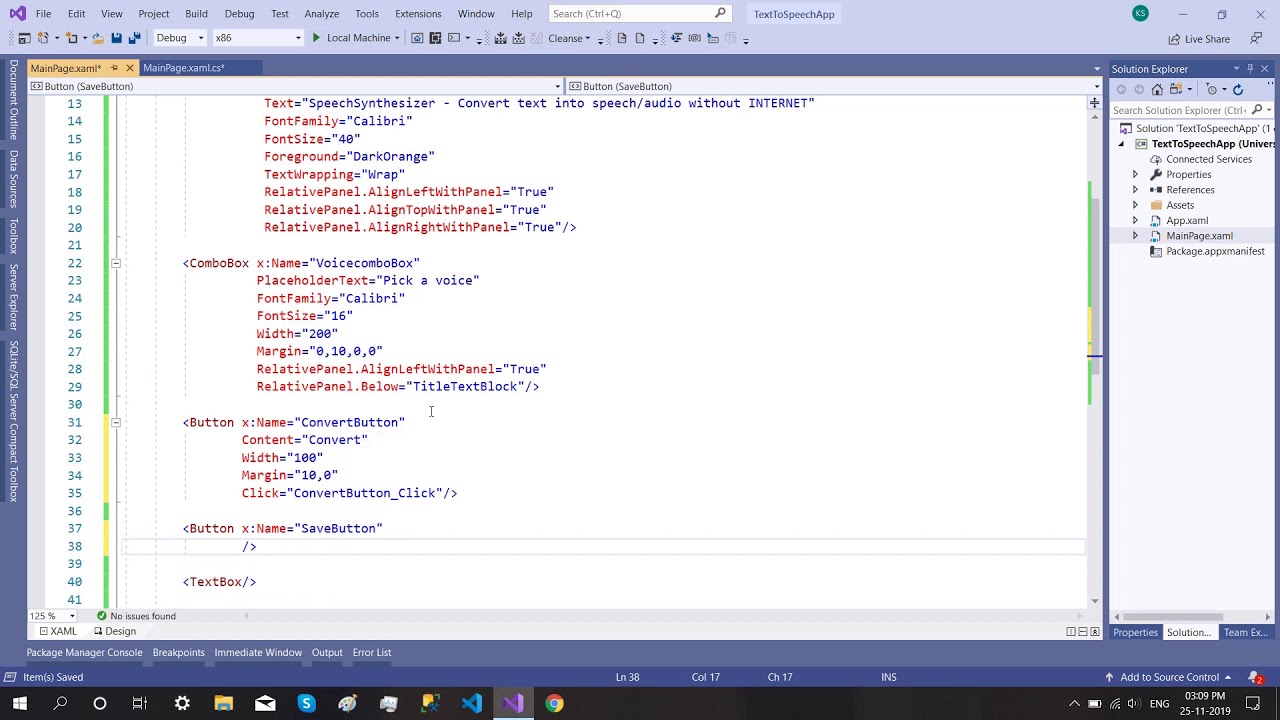Image resolution: width=1280 pixels, height=720 pixels.
Task: Close the MainPage.xaml tab
Action: (x=130, y=68)
